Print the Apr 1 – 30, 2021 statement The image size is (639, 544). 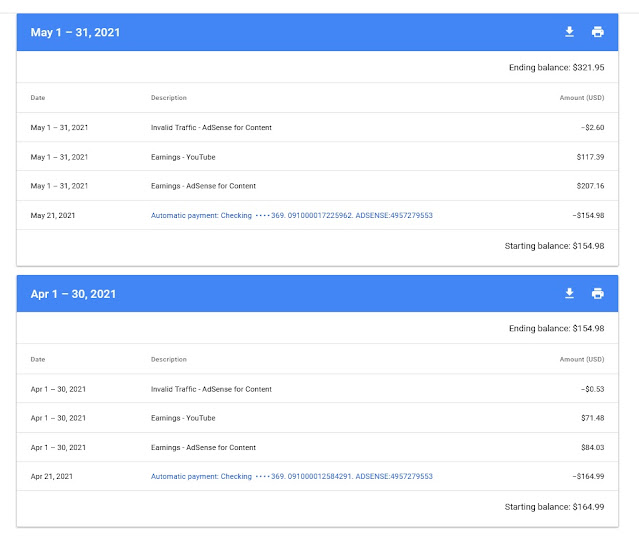point(597,293)
